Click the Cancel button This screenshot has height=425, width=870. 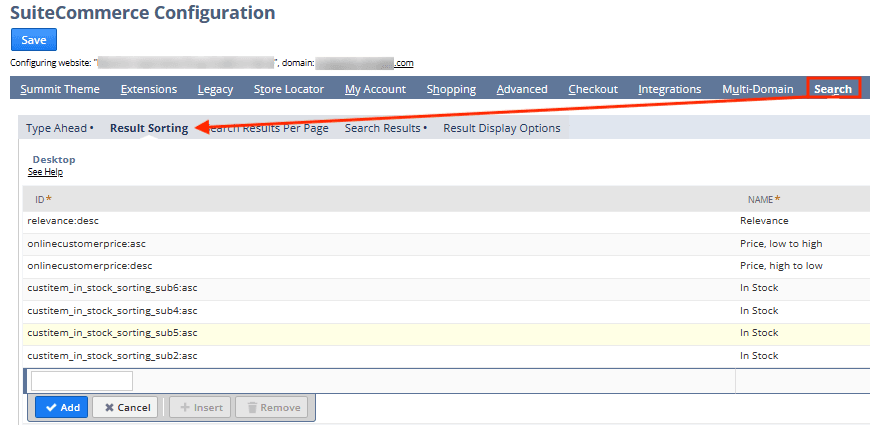[x=125, y=407]
